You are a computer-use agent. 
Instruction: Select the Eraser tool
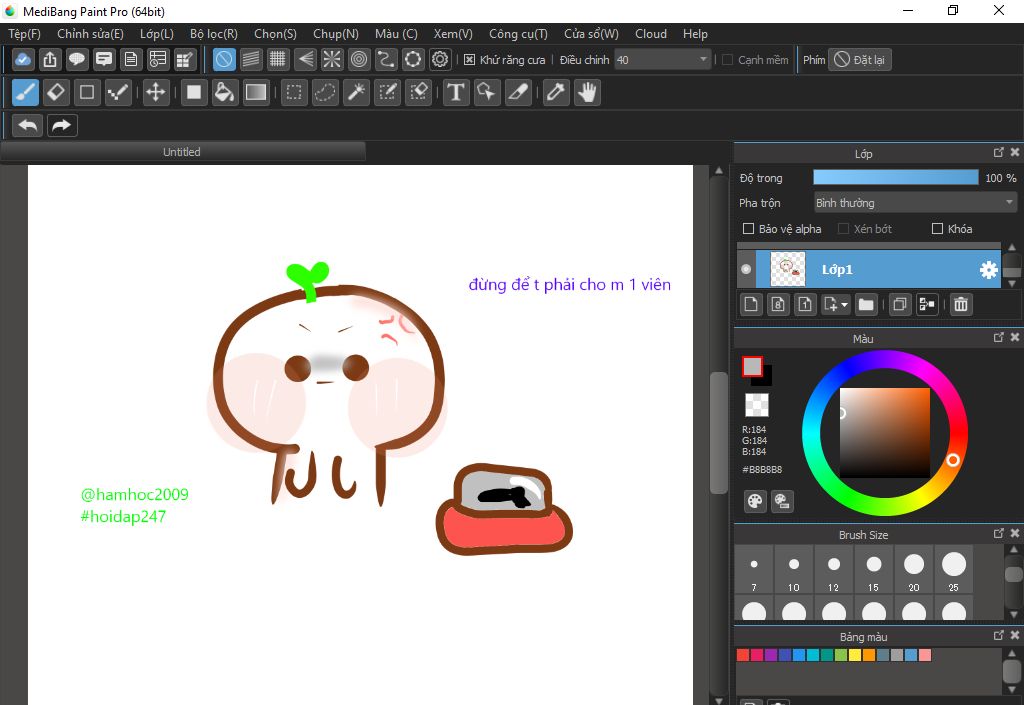point(56,92)
